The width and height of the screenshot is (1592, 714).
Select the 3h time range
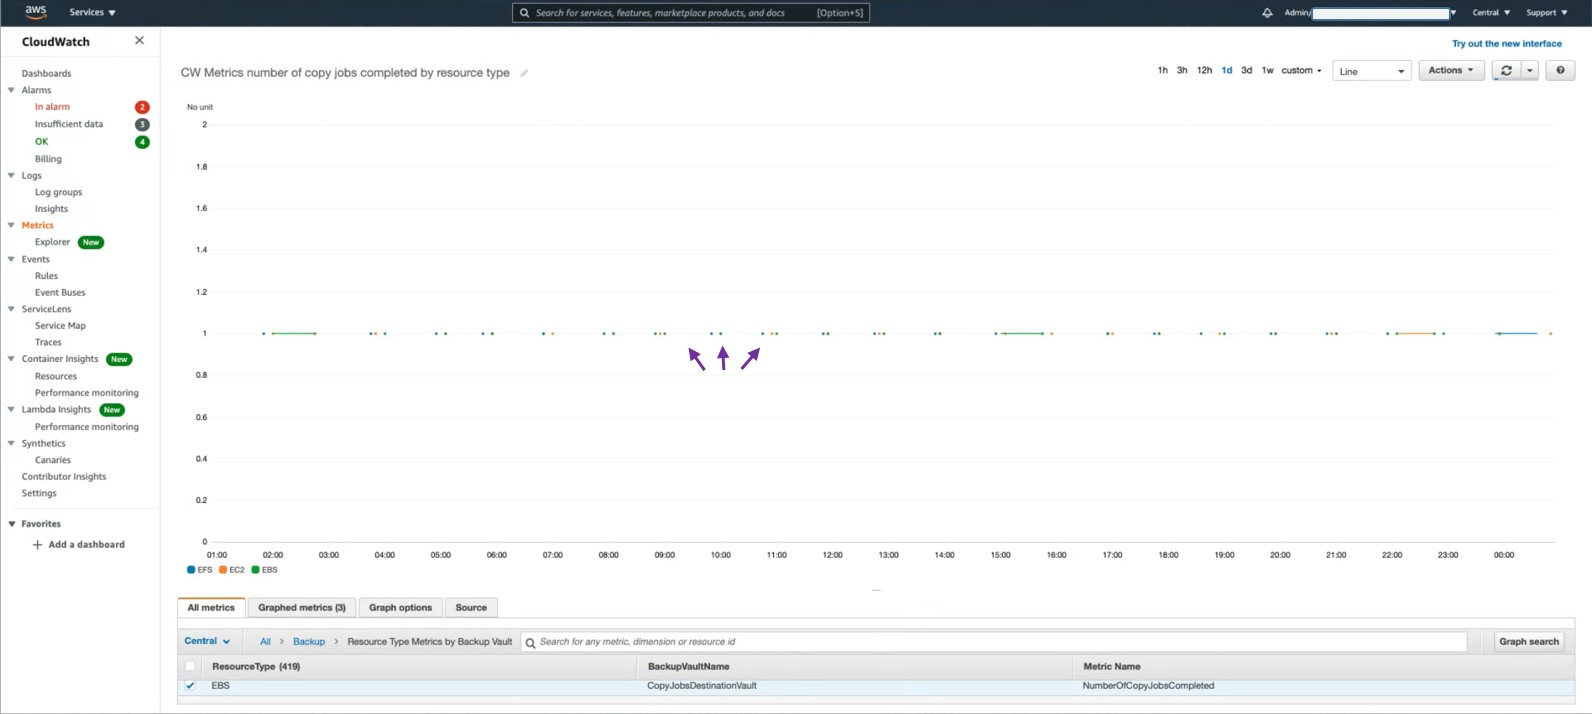click(x=1182, y=70)
